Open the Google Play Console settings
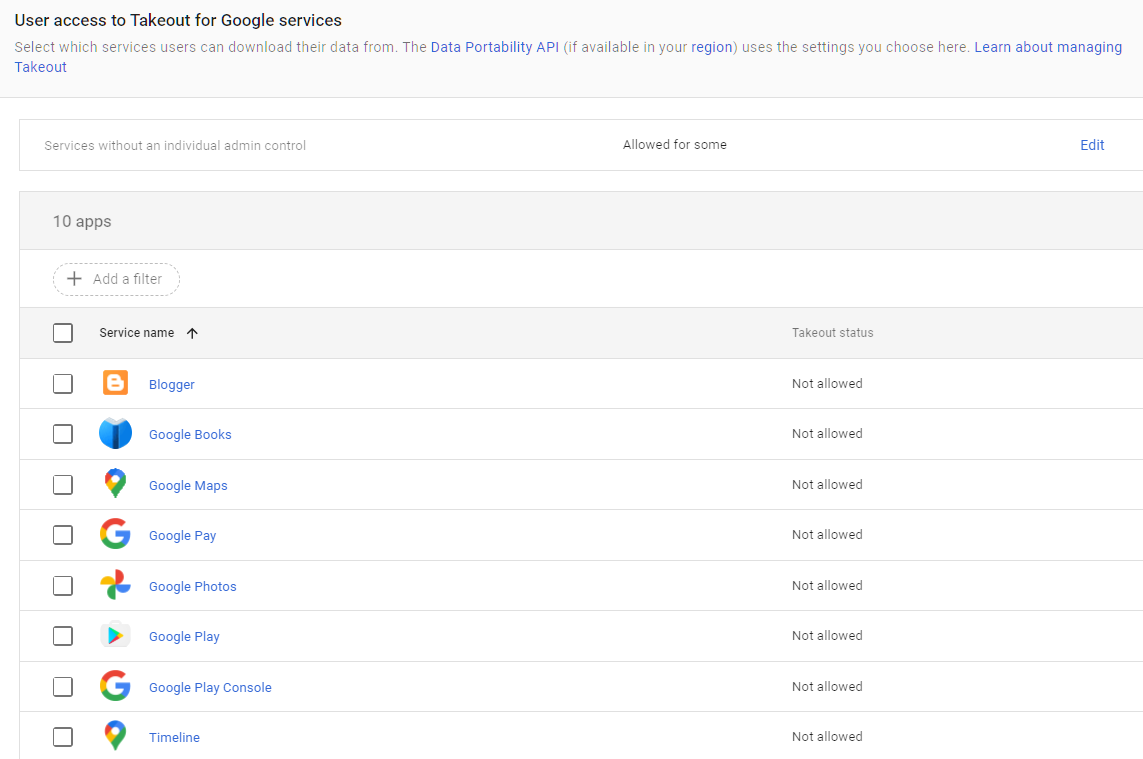The height and width of the screenshot is (759, 1143). (210, 687)
